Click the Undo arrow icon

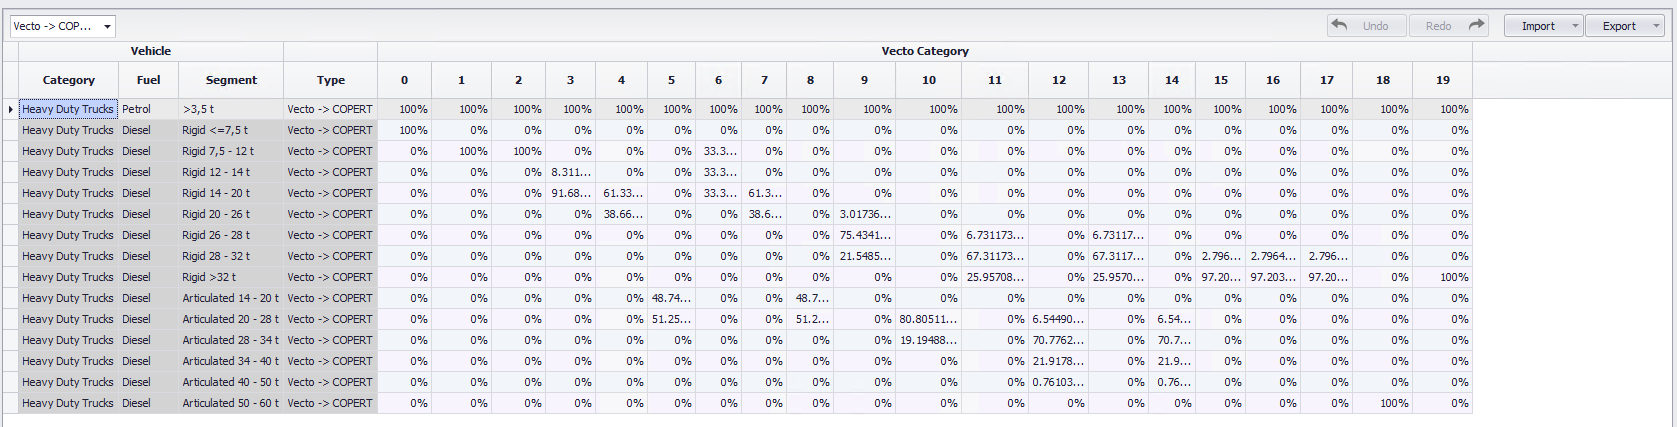click(x=1340, y=25)
